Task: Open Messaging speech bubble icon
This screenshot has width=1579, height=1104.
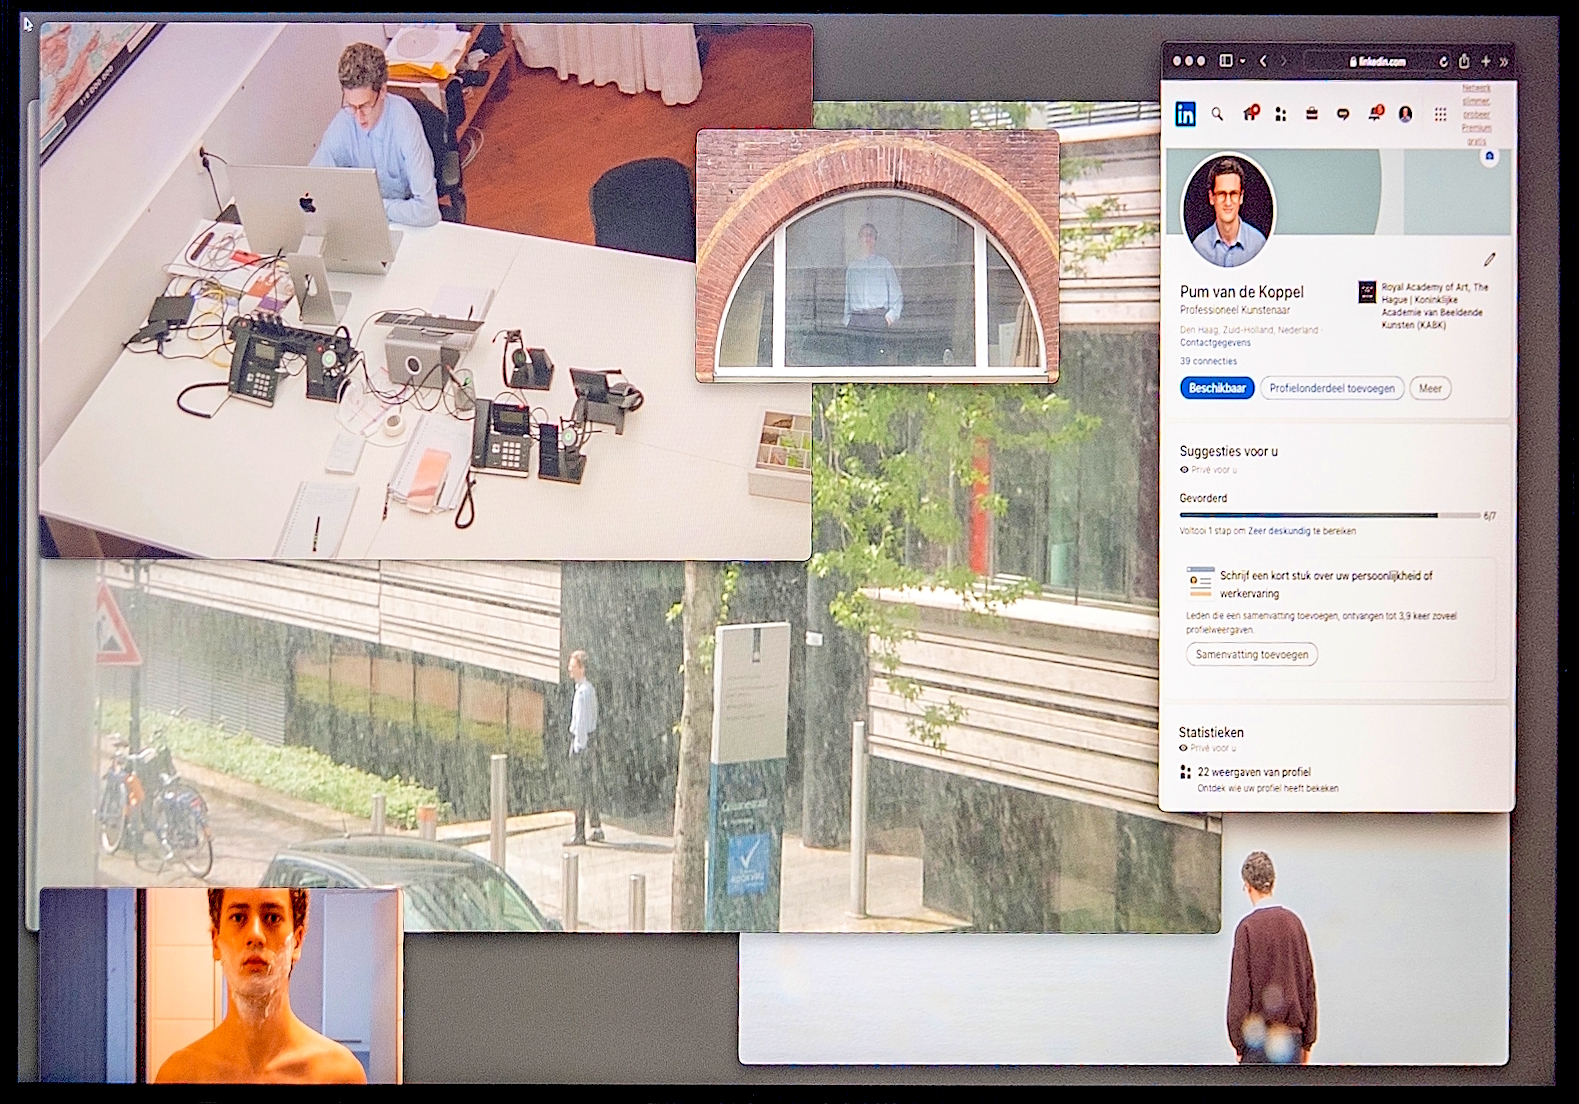Action: (1343, 114)
